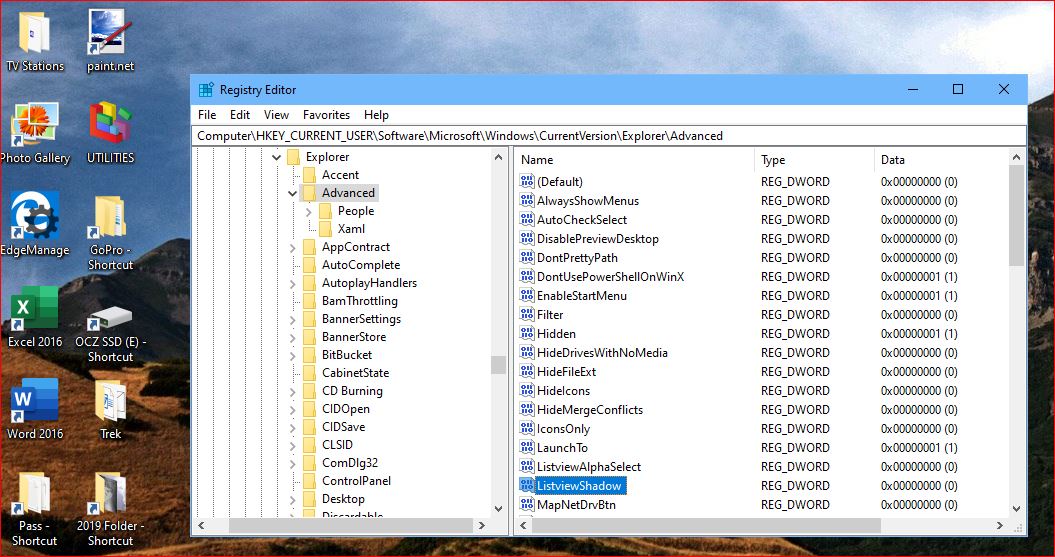Sort values by Type column header

point(814,160)
